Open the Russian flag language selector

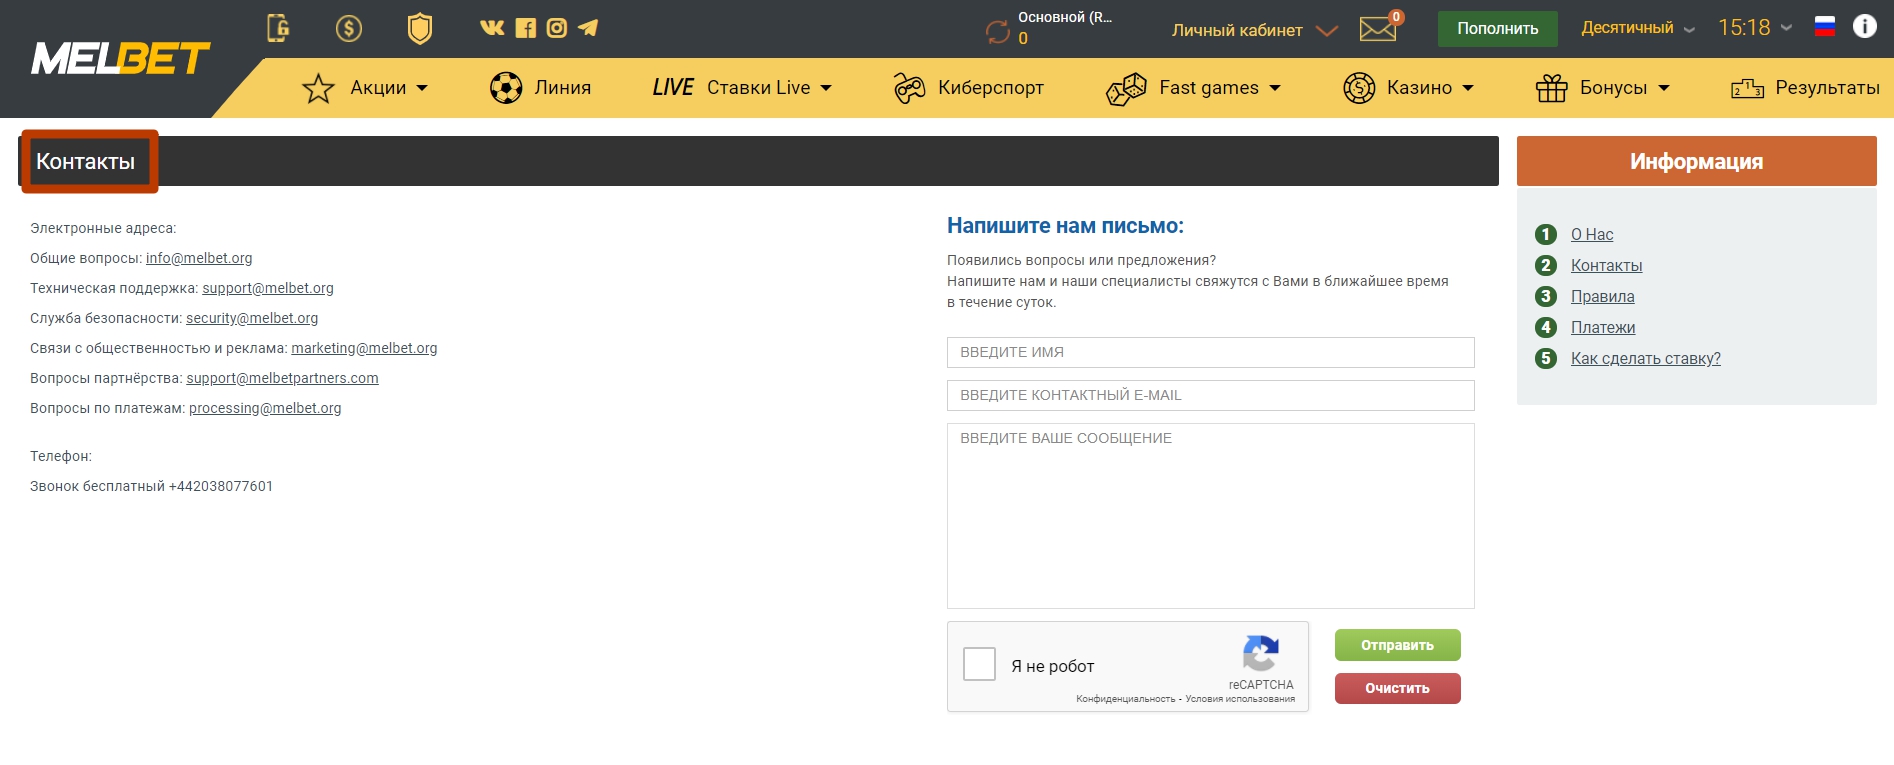(1825, 28)
